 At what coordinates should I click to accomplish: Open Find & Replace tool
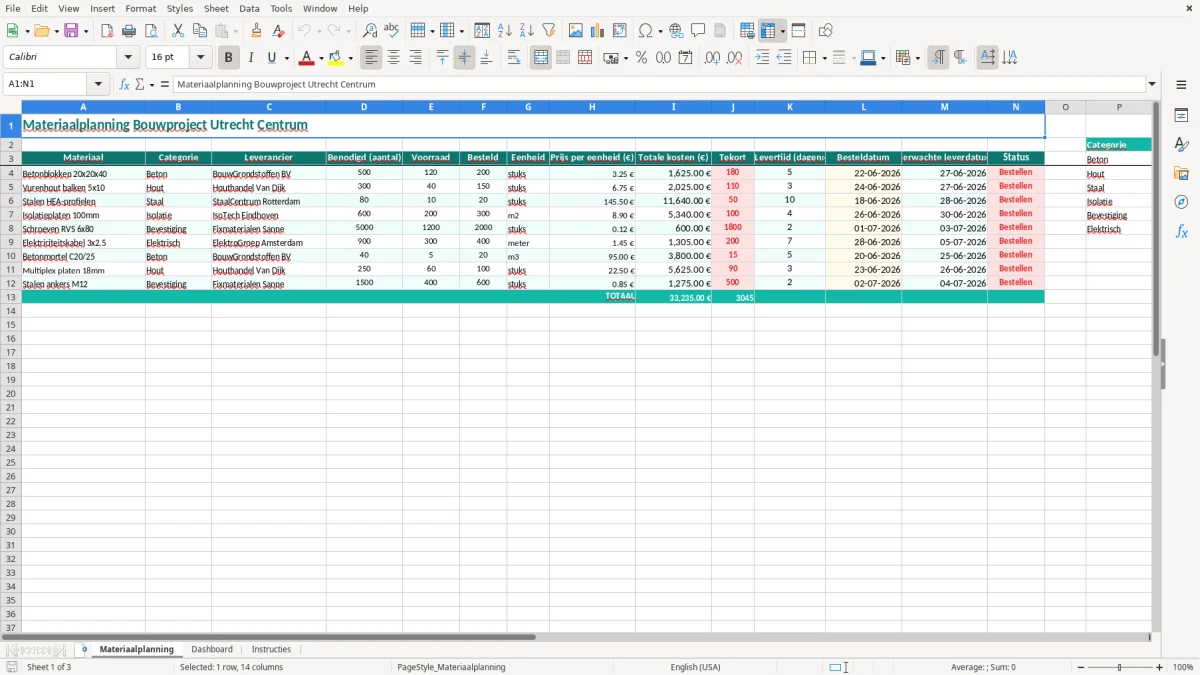tap(370, 31)
